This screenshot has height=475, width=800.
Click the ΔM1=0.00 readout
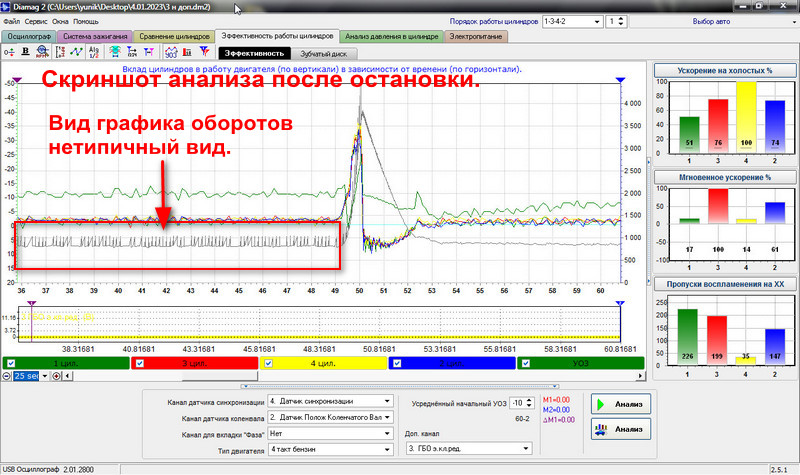pyautogui.click(x=558, y=420)
